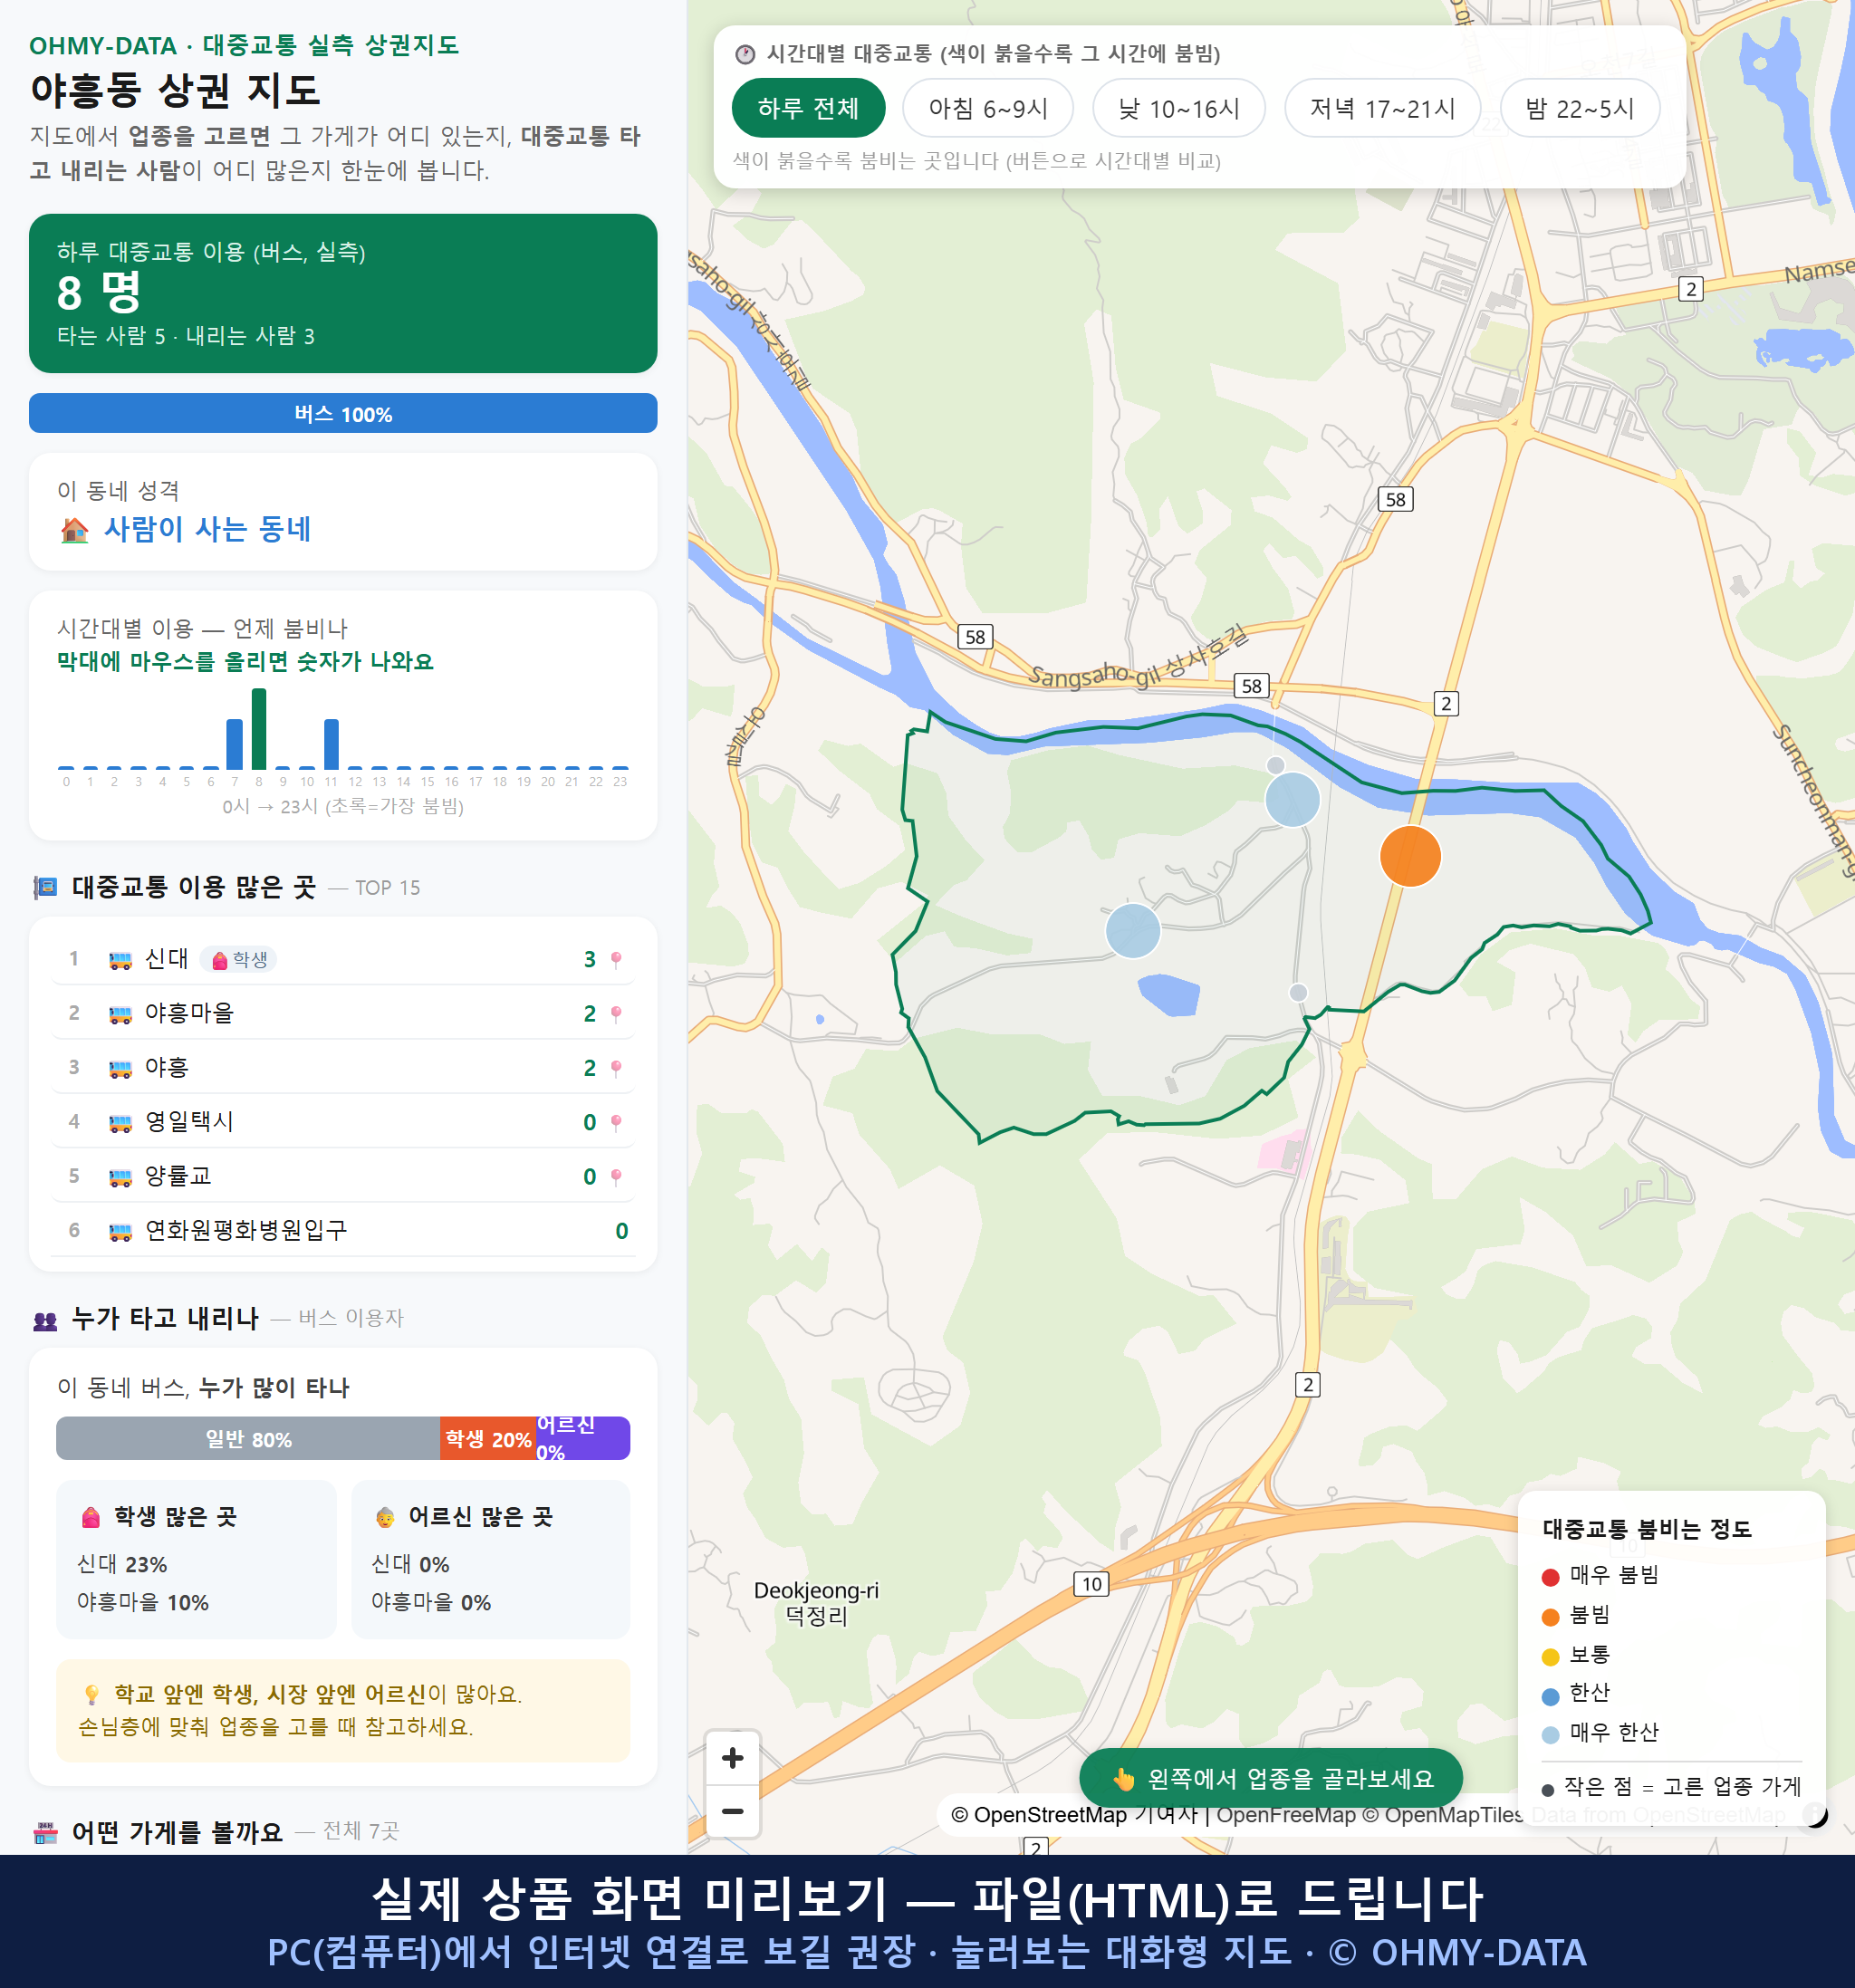Click the Deokjeong-ri 덕정리 map label
Screen dimensions: 1855x1988
pos(816,1602)
